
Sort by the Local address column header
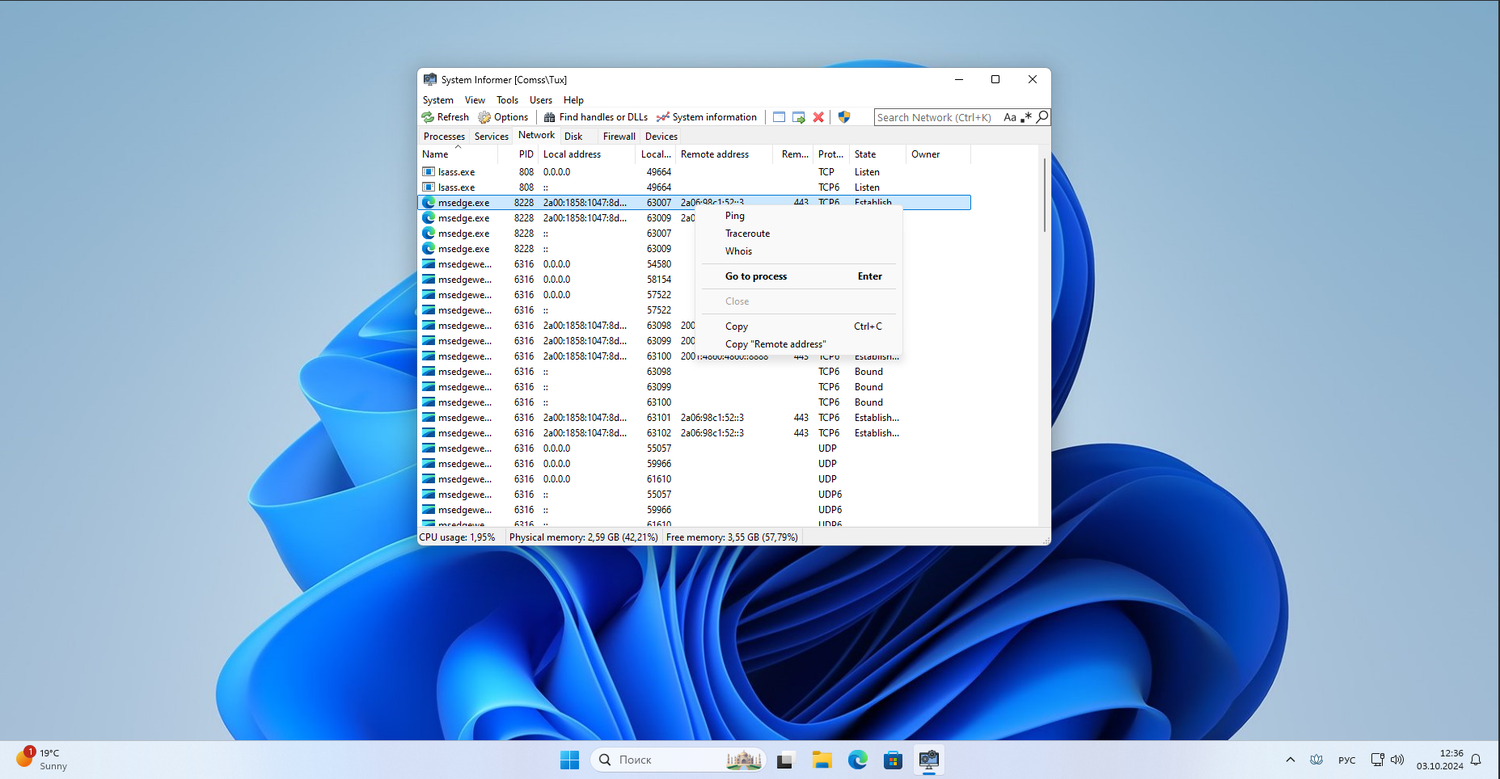click(x=572, y=154)
